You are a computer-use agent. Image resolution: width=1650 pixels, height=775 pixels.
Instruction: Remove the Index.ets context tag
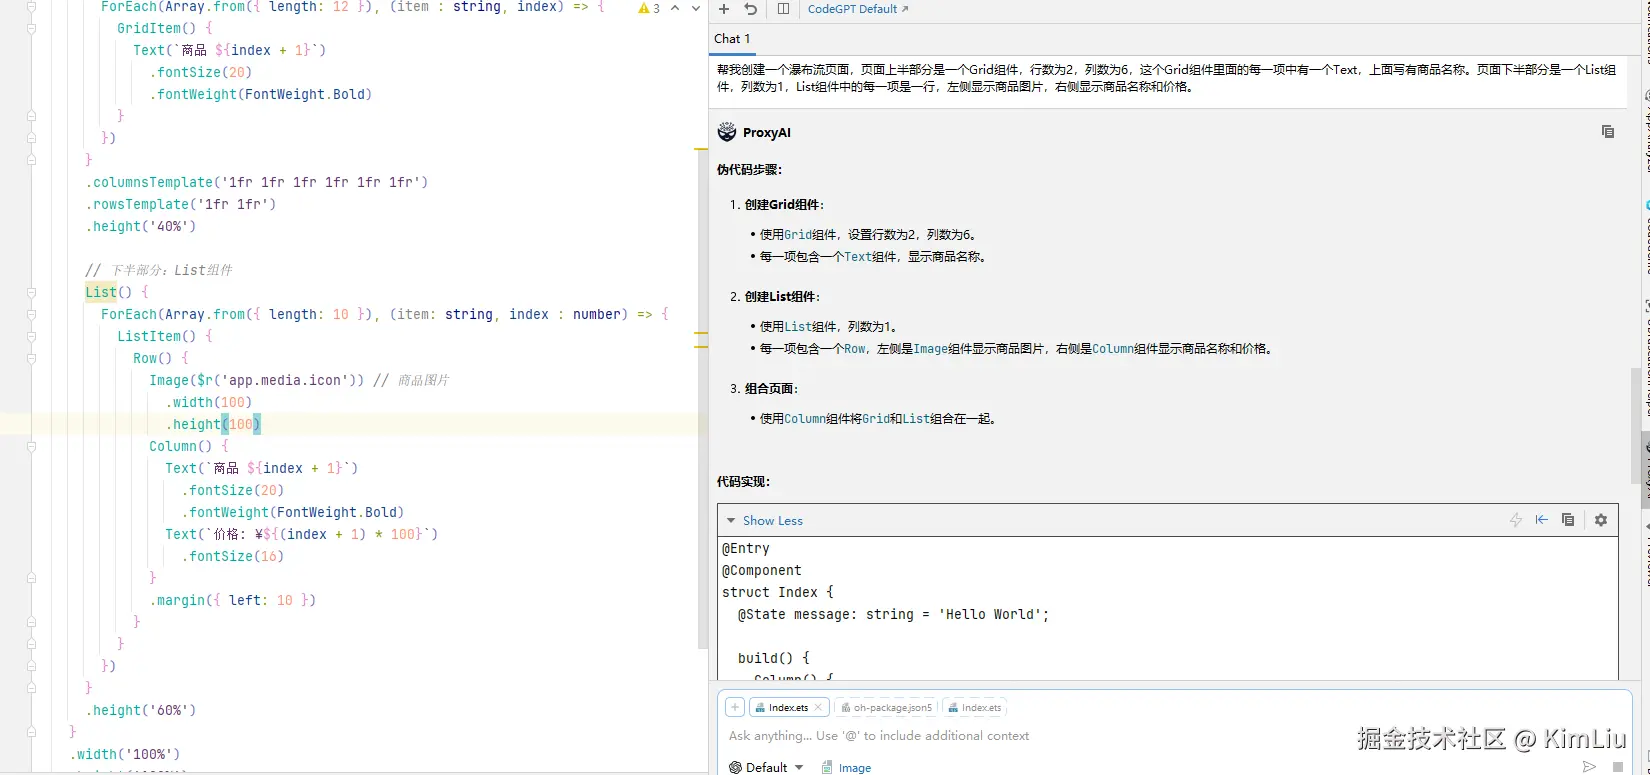point(818,707)
